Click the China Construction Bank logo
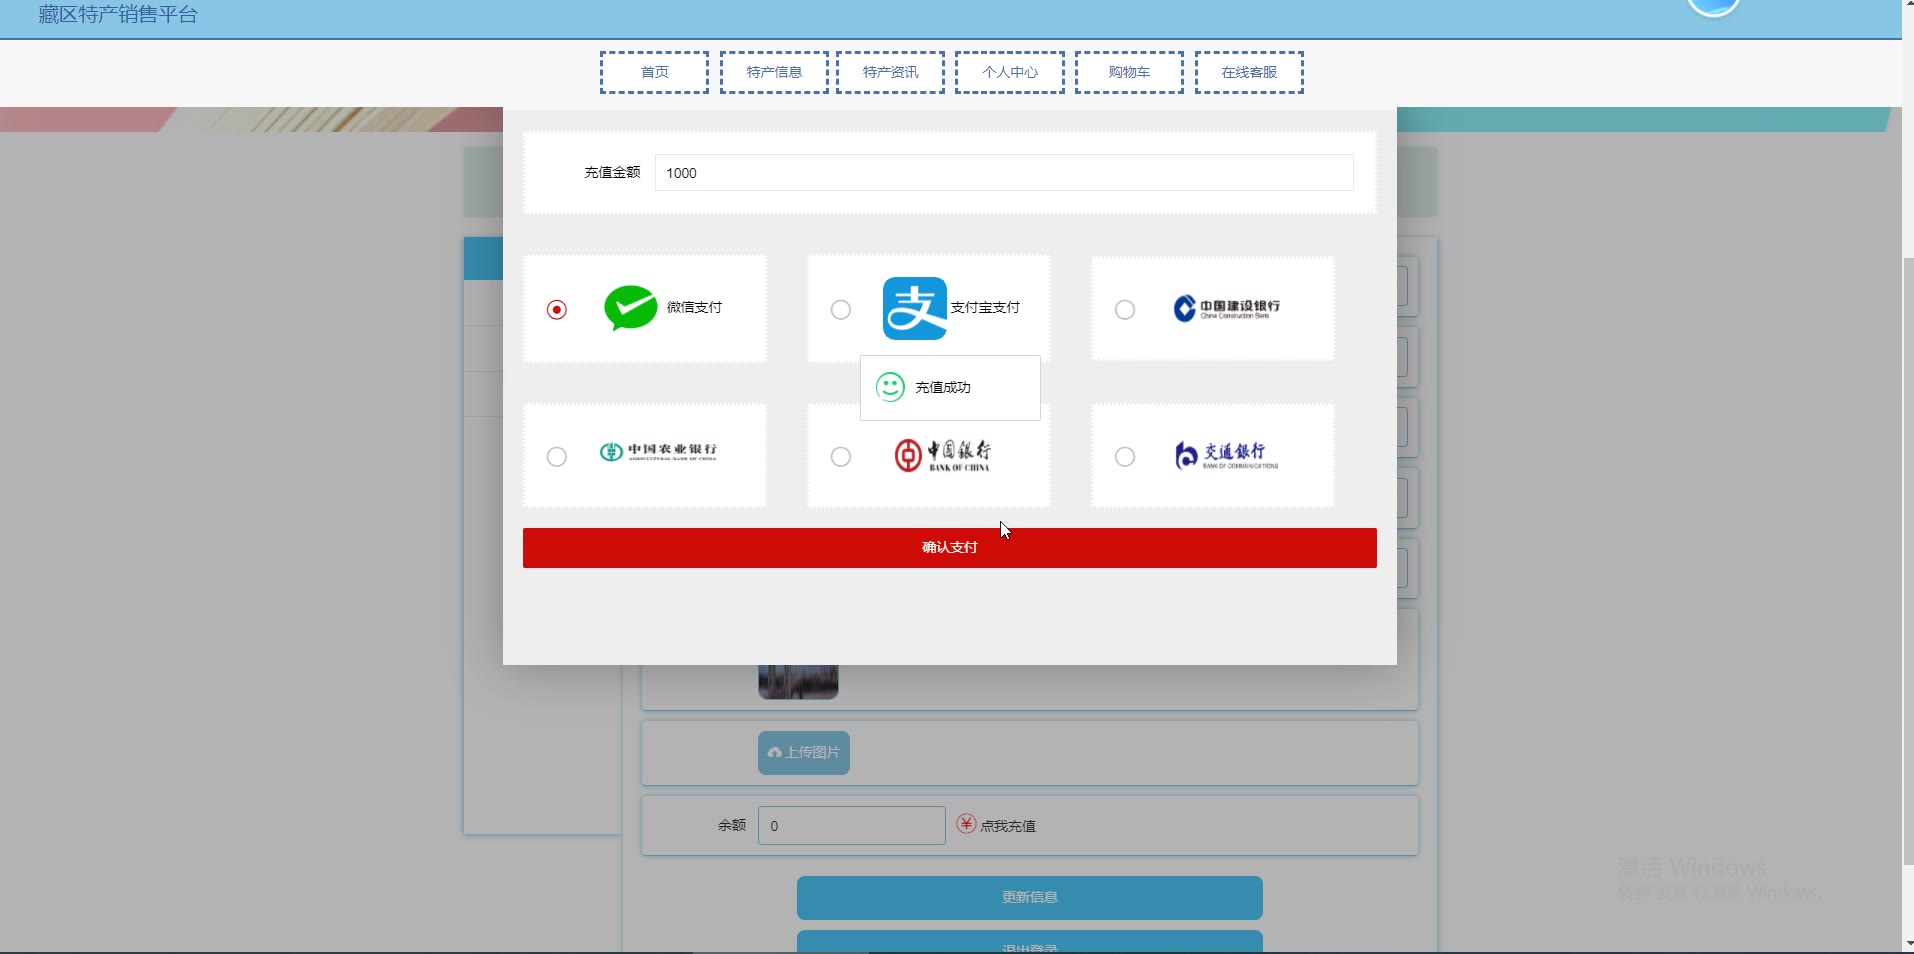The width and height of the screenshot is (1914, 954). click(x=1226, y=308)
